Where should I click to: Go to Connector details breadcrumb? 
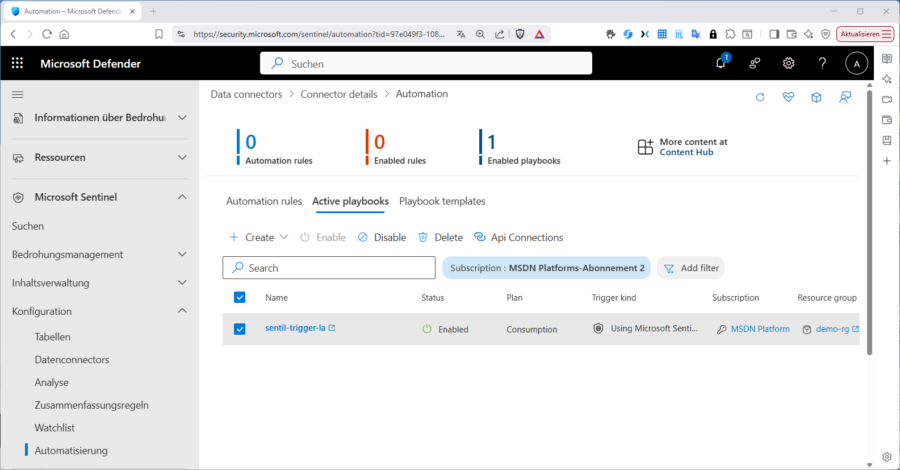339,94
